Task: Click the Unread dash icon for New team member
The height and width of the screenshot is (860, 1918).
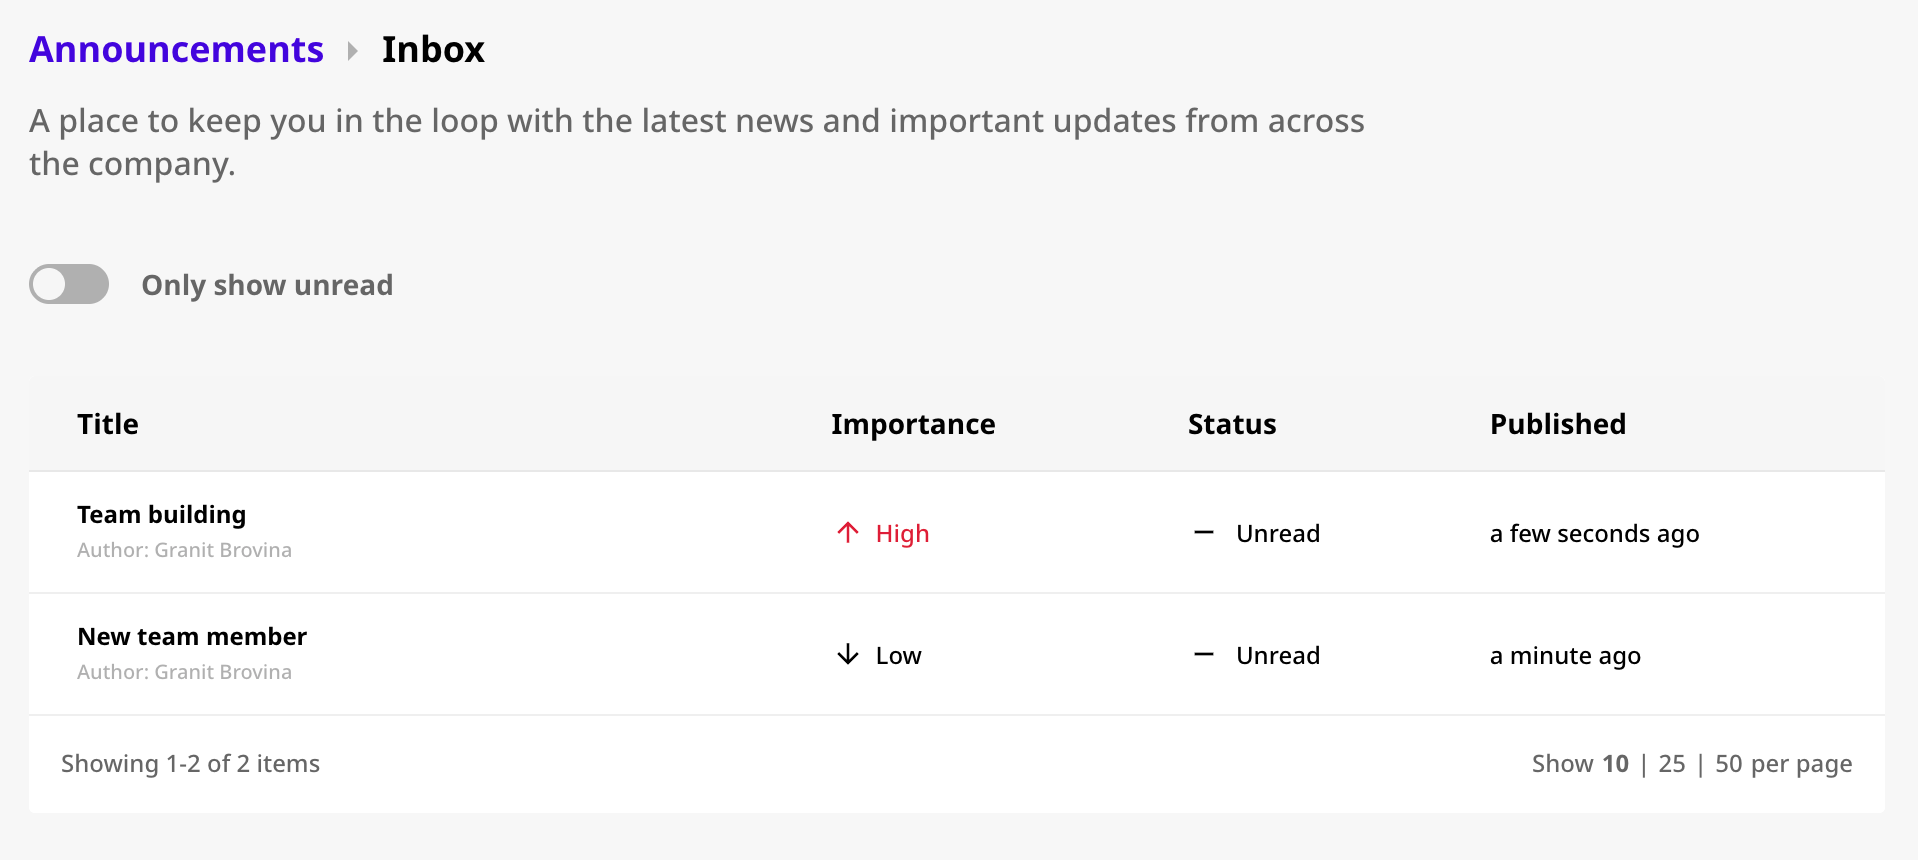Action: [x=1204, y=655]
